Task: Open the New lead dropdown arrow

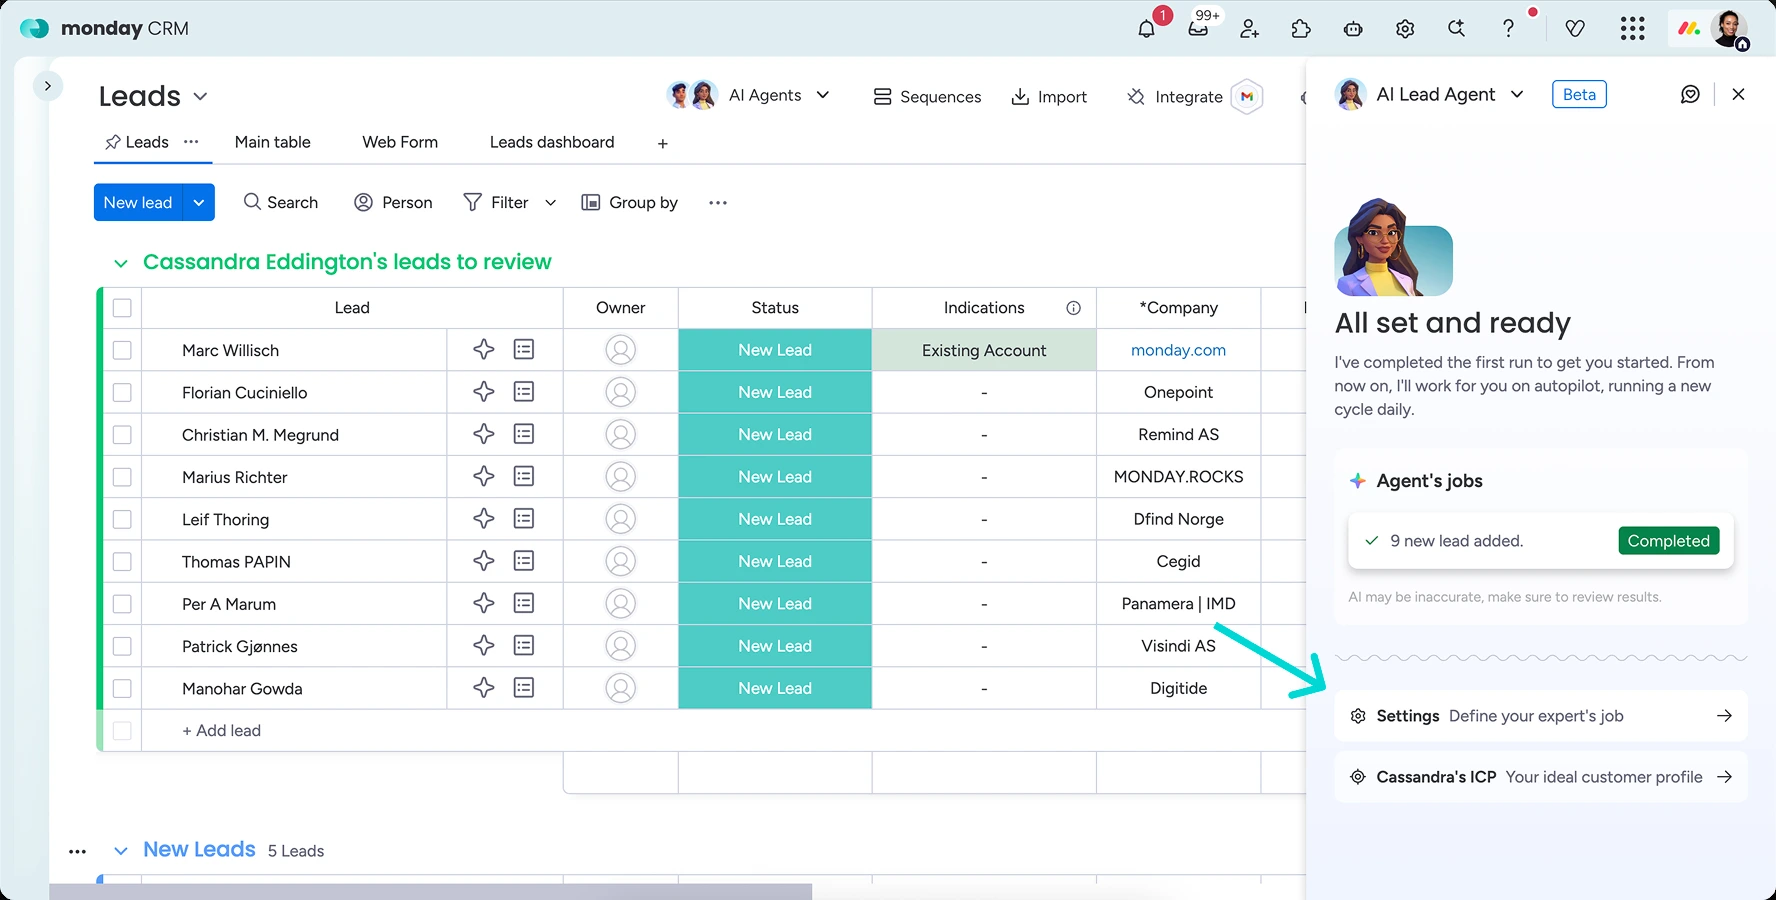Action: point(199,202)
